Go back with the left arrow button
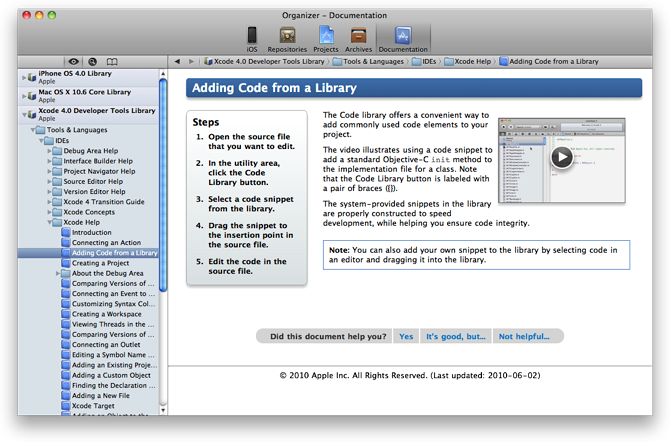Viewport: 670px width, 442px height. 177,62
